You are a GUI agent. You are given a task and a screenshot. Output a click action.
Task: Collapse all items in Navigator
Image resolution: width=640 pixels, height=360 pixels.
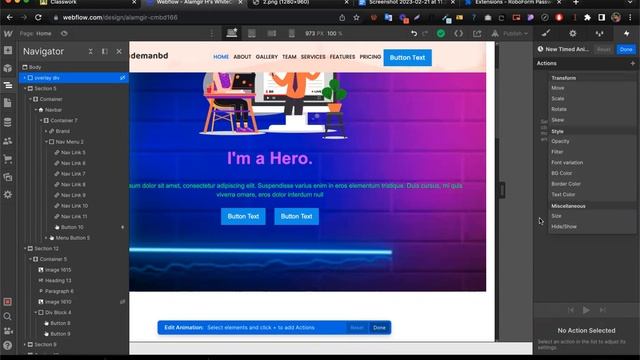click(x=91, y=51)
